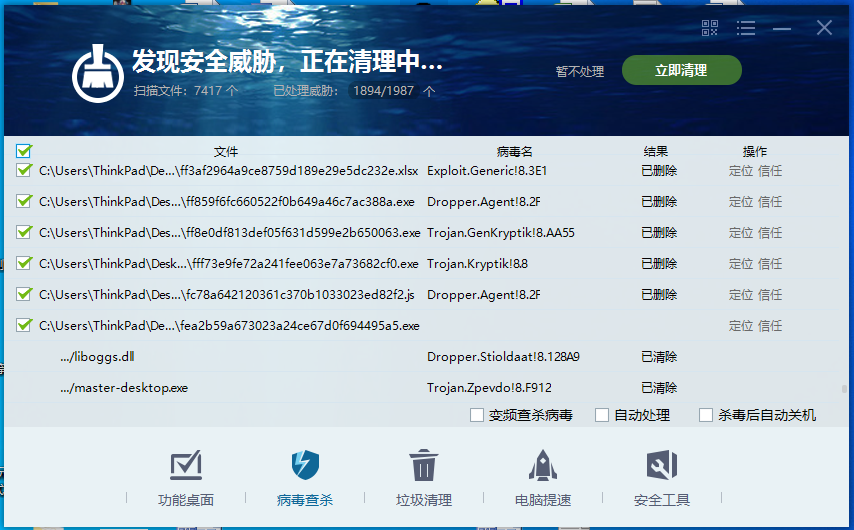Switch to 电脑提速 tab label
Viewport: 854px width, 530px height.
(543, 500)
